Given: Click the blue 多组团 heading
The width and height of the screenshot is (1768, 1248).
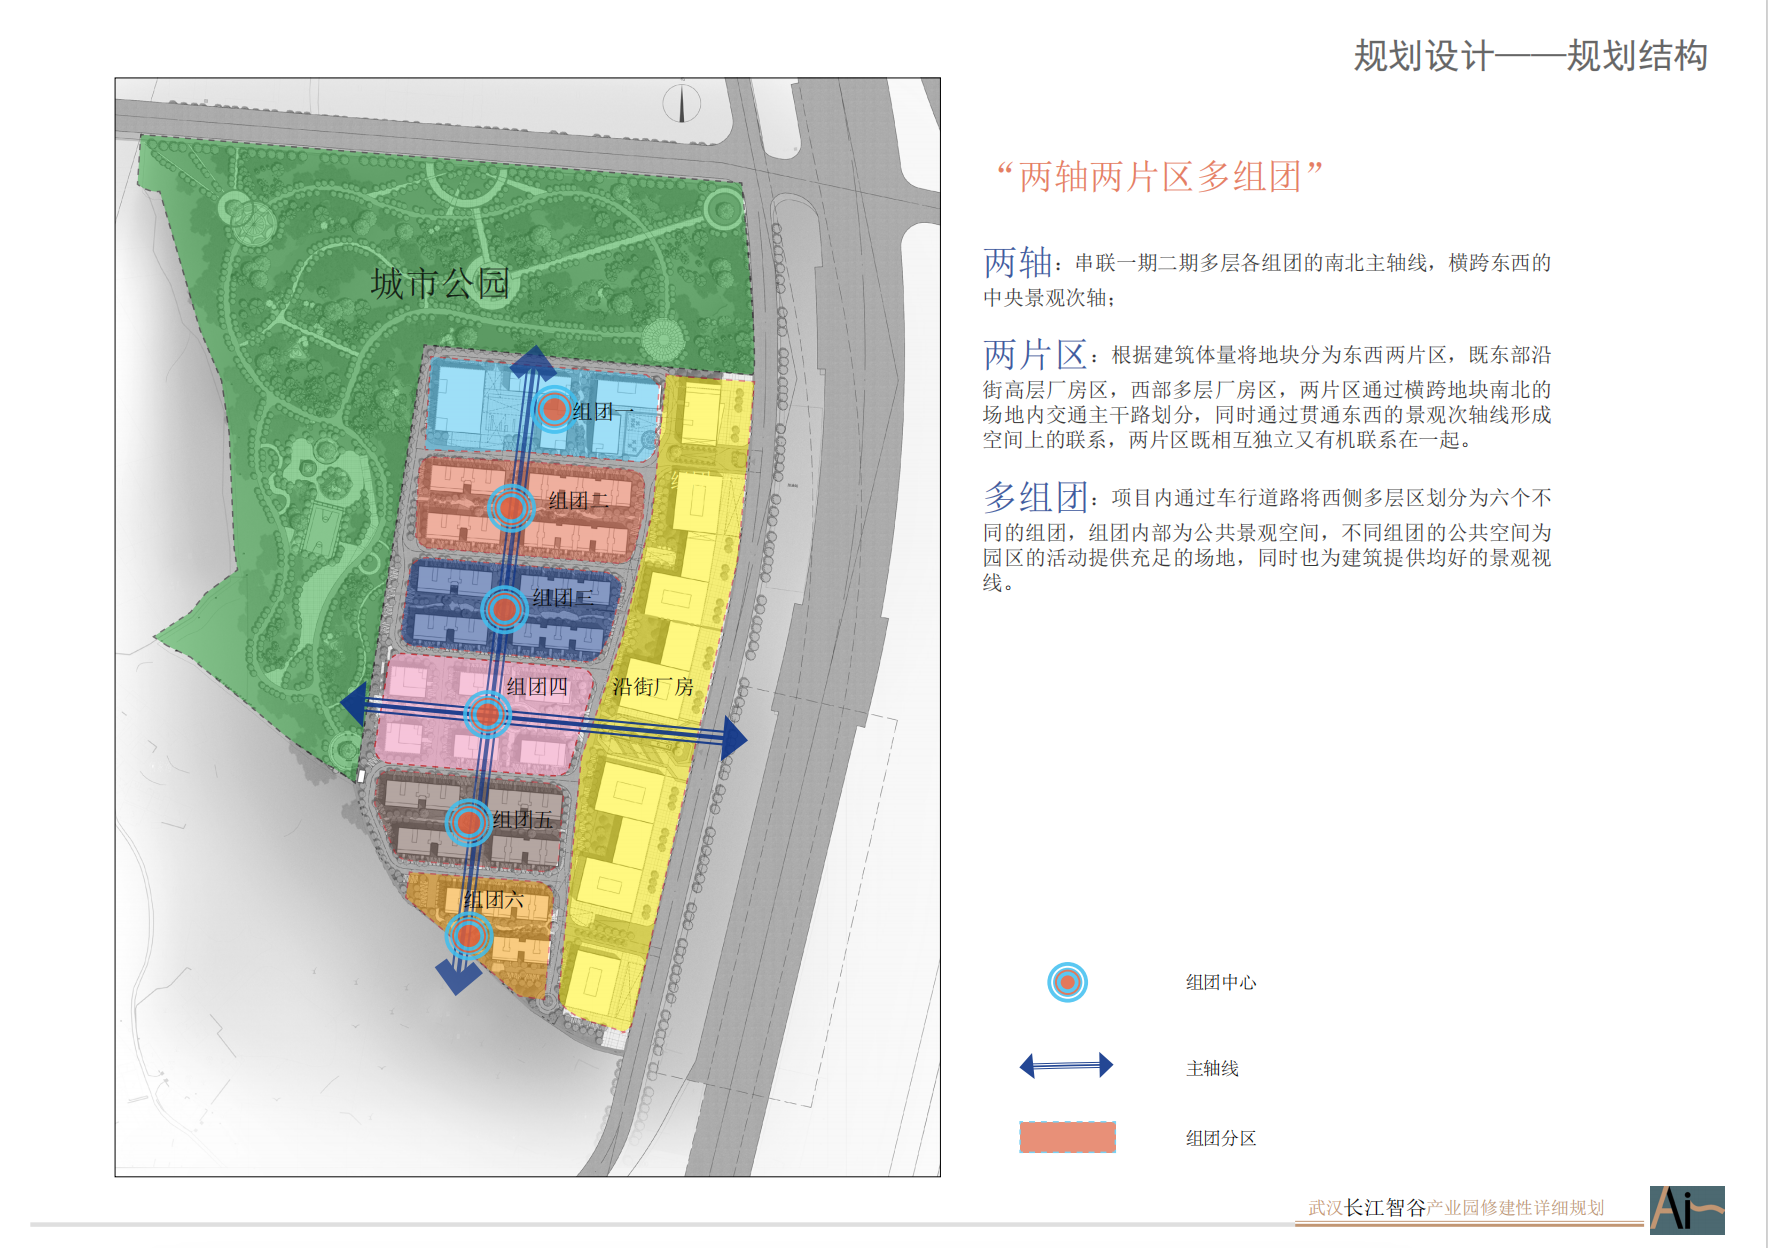Looking at the screenshot, I should 1034,497.
